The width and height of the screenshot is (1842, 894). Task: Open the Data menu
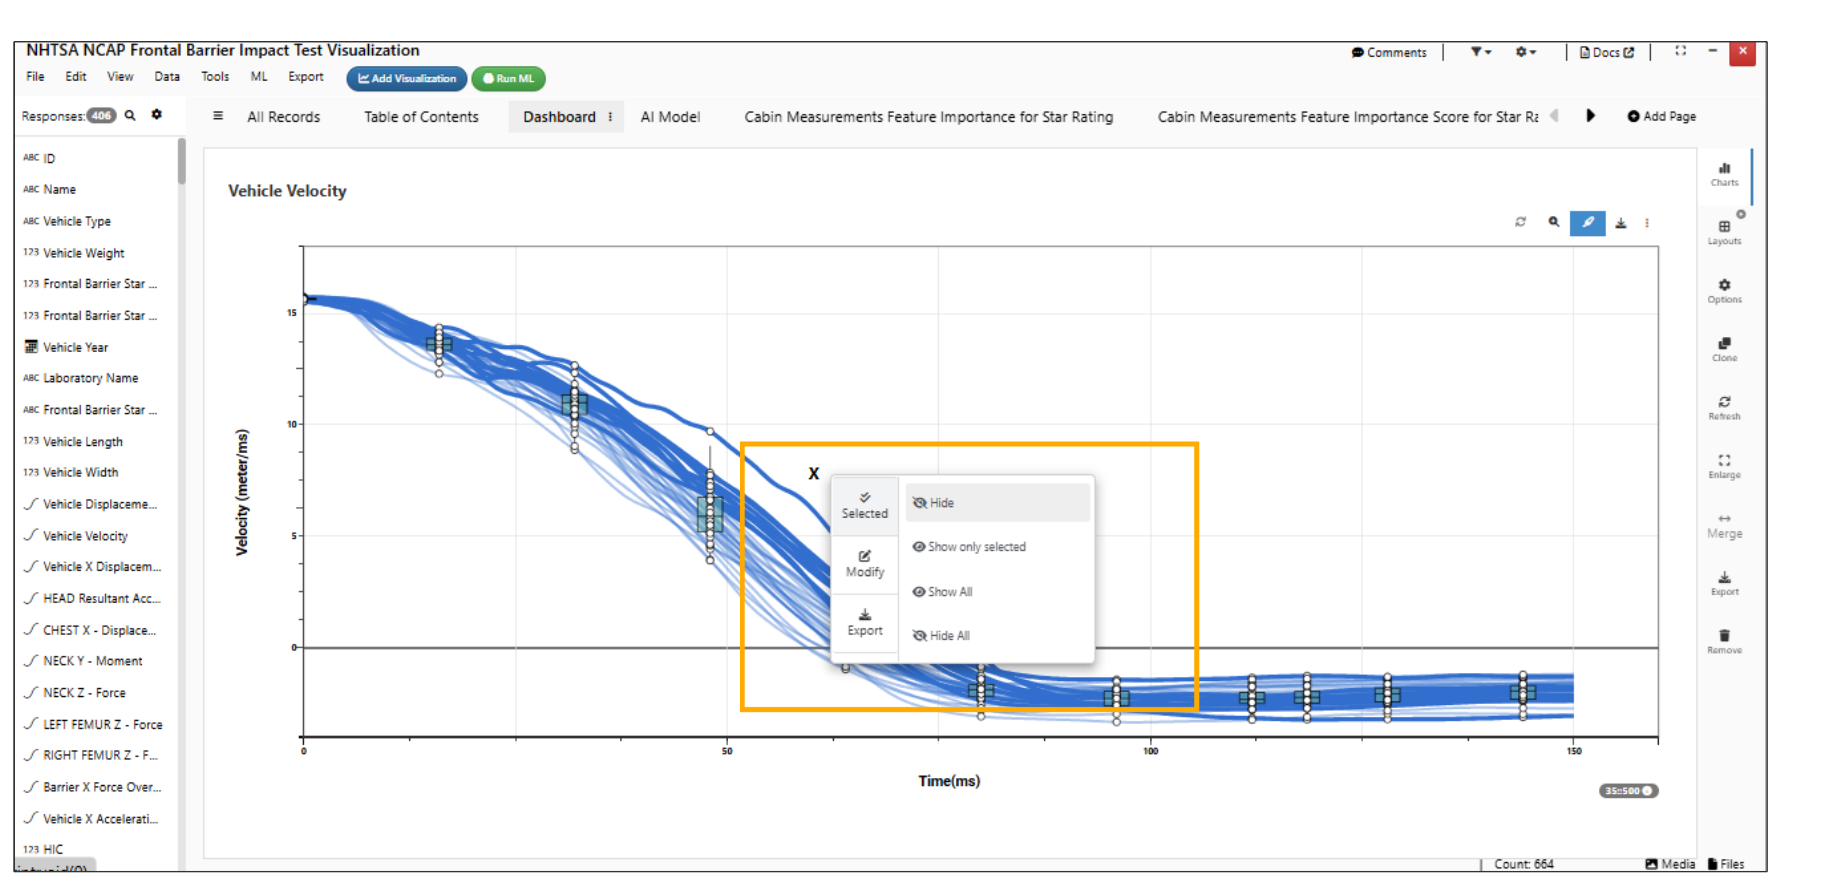tap(167, 76)
